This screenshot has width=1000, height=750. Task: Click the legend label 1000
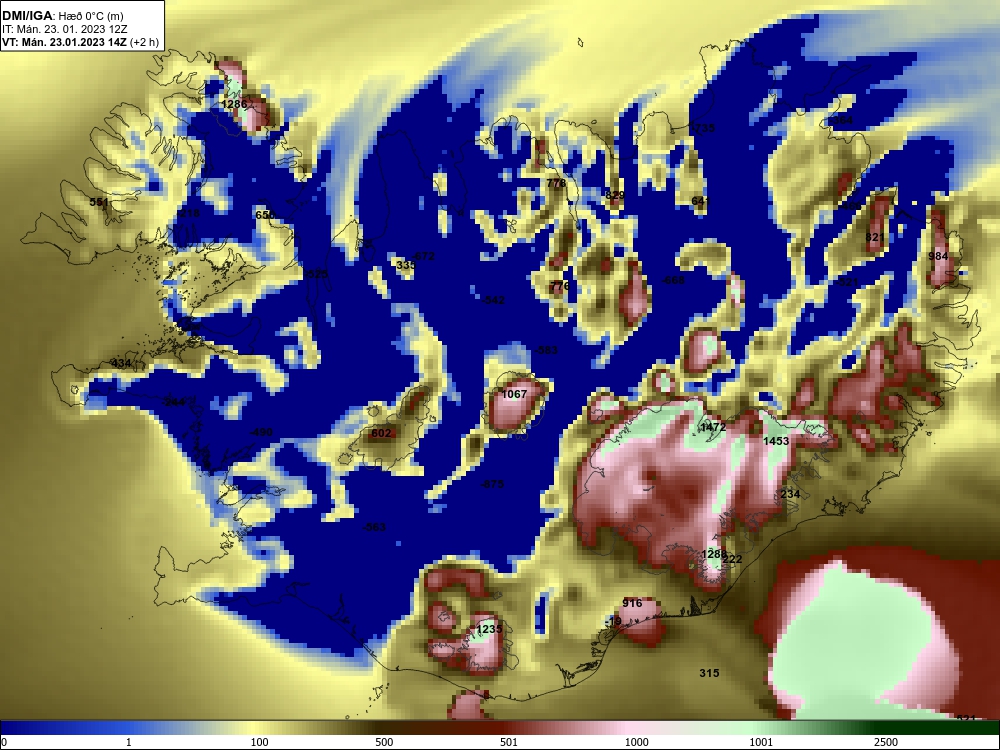[636, 742]
